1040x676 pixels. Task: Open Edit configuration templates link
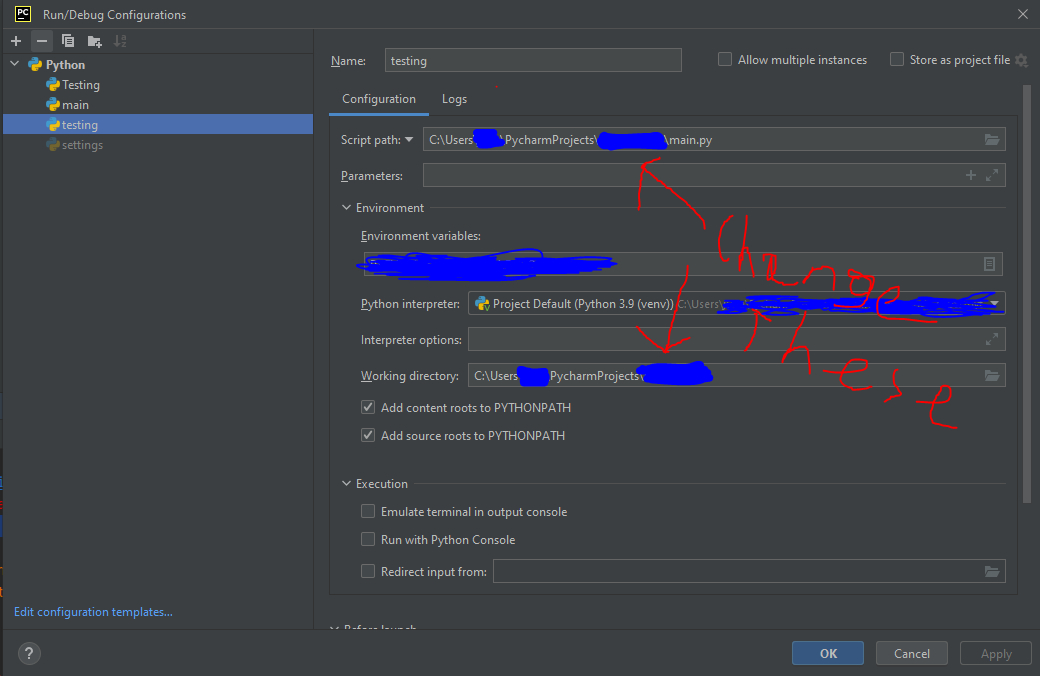point(93,612)
